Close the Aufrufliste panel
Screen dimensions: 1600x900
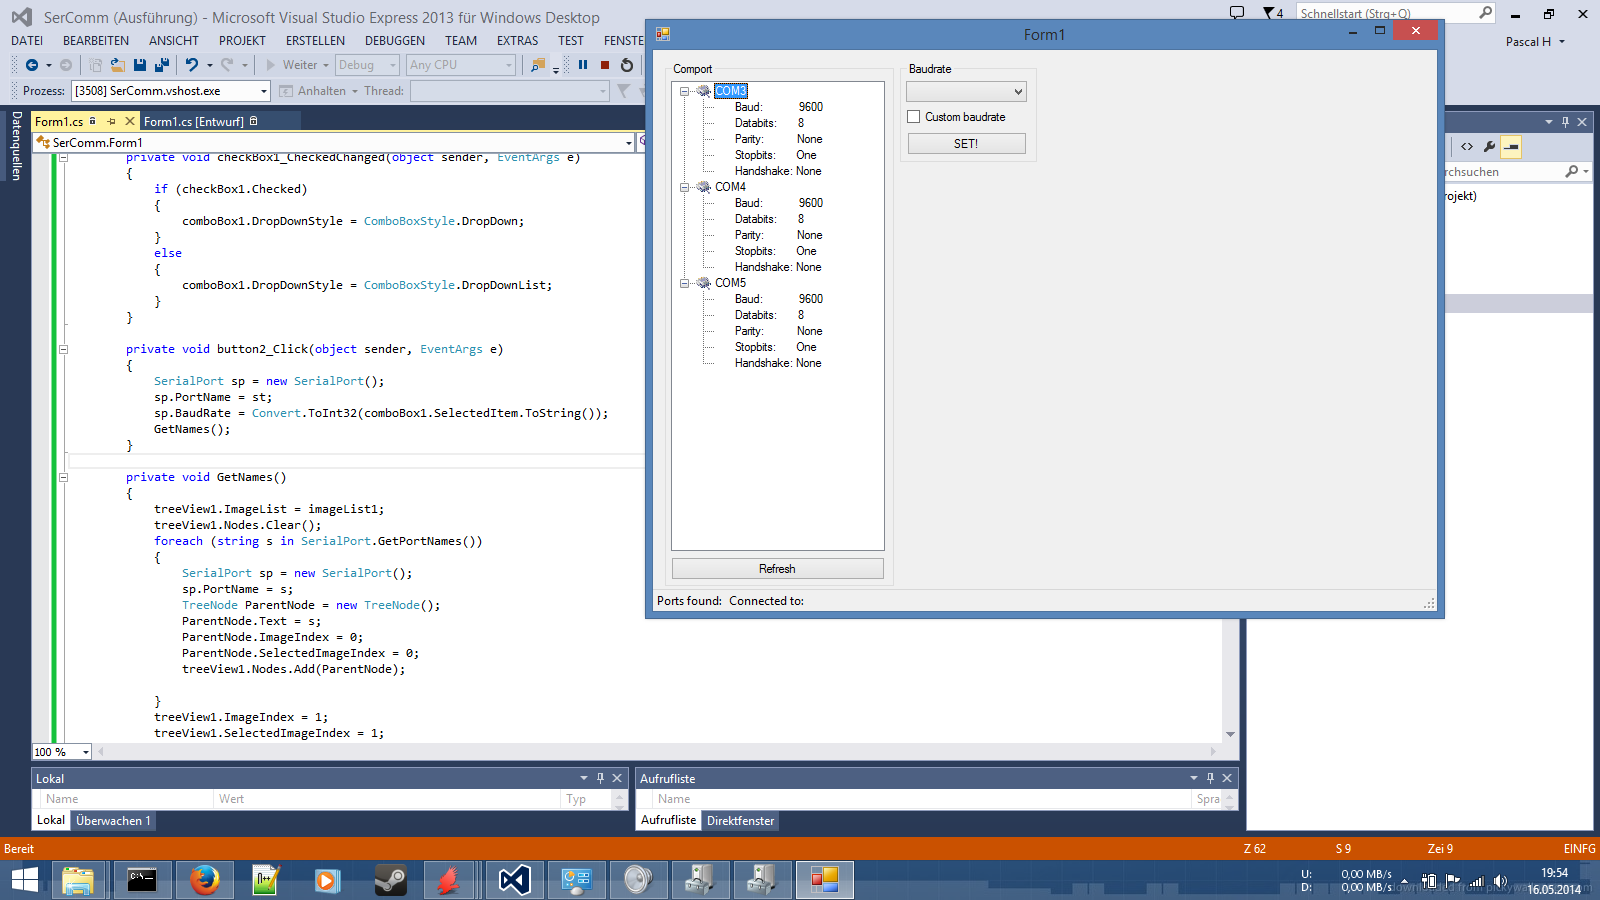click(x=1227, y=778)
